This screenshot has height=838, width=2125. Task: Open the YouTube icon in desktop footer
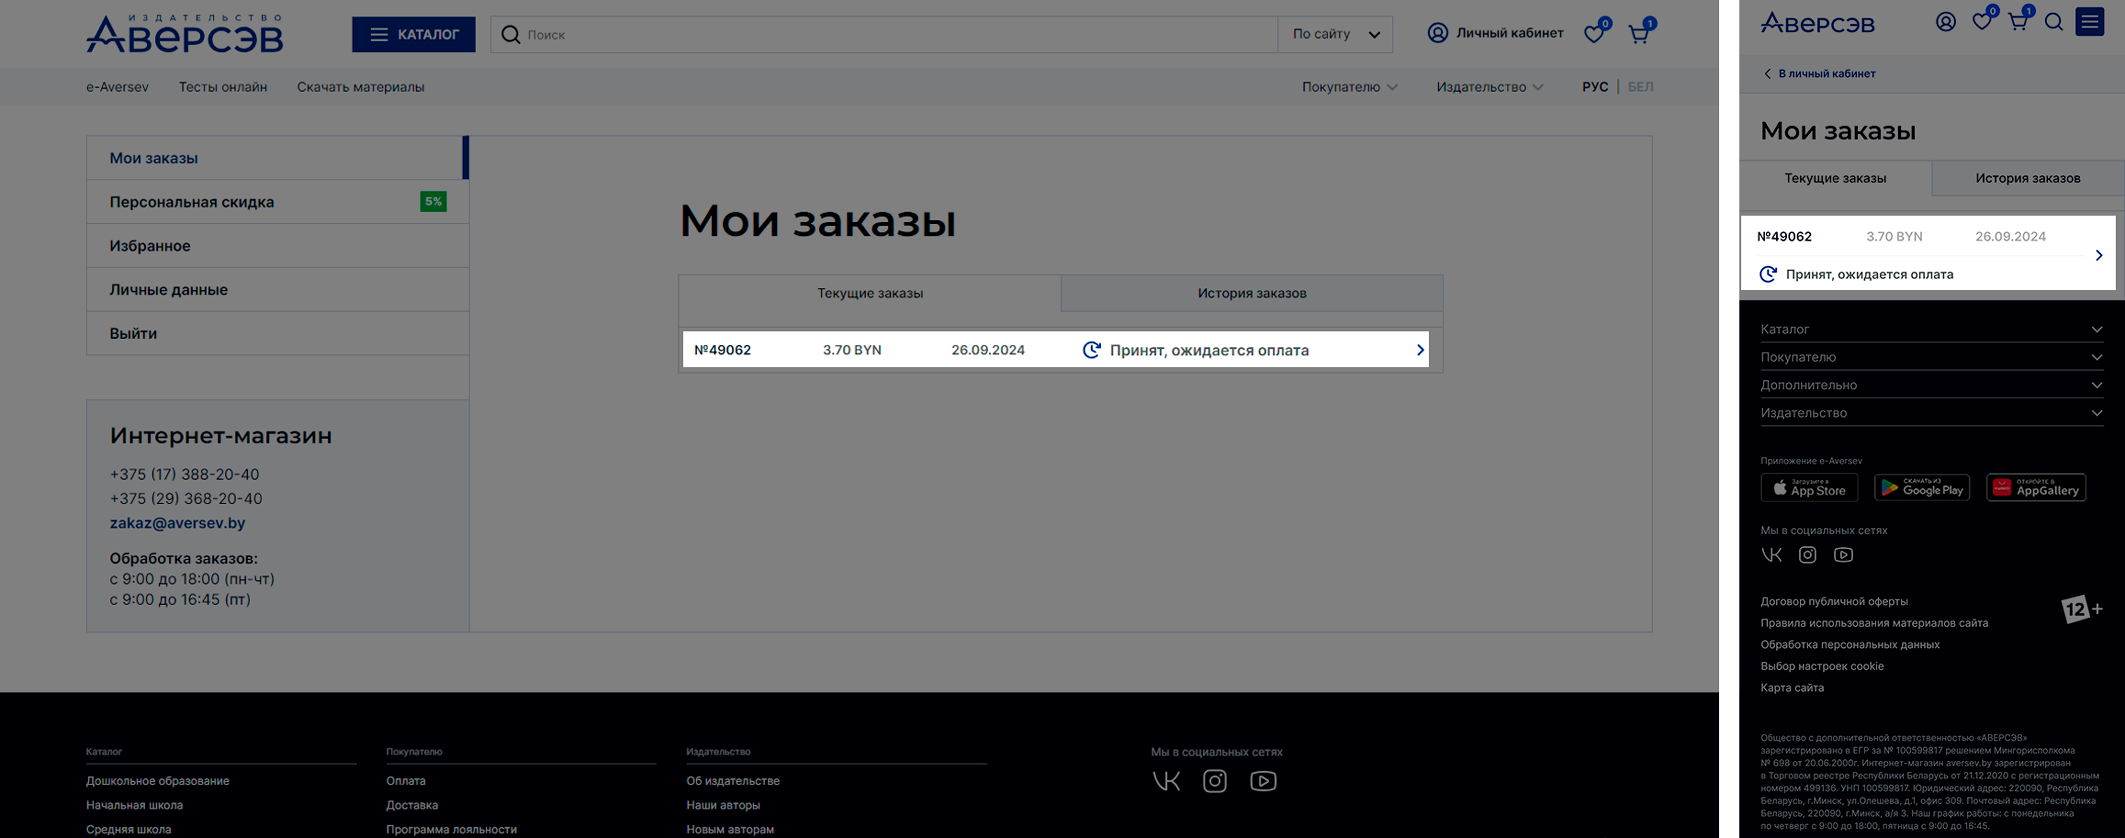[1262, 781]
